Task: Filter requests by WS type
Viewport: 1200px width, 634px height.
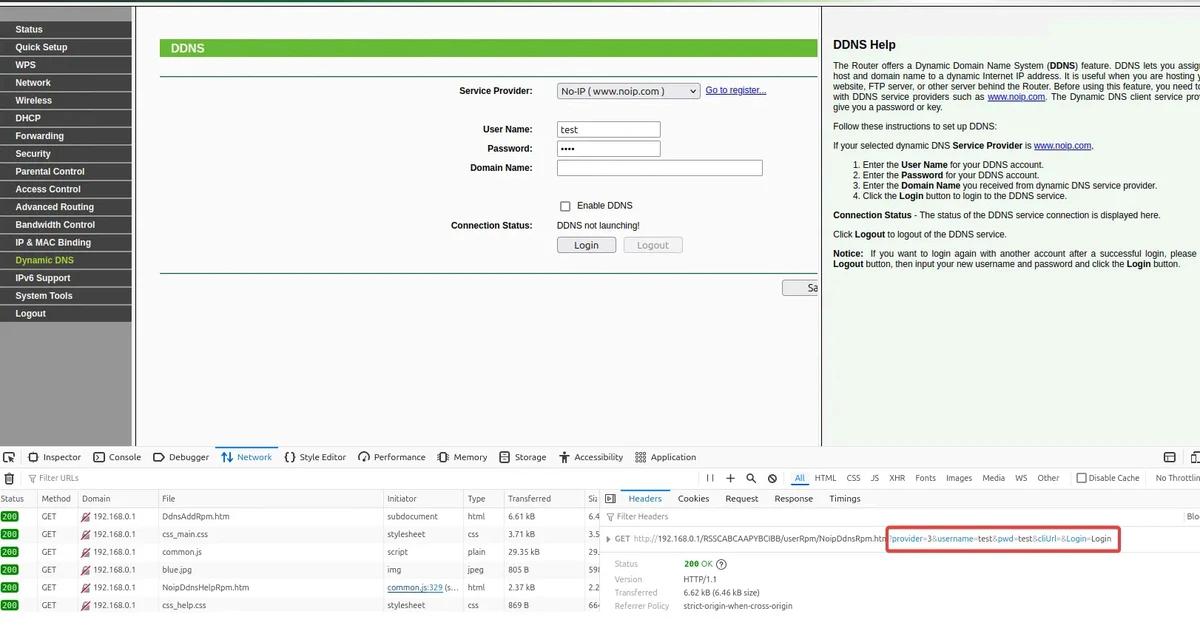Action: tap(1021, 478)
